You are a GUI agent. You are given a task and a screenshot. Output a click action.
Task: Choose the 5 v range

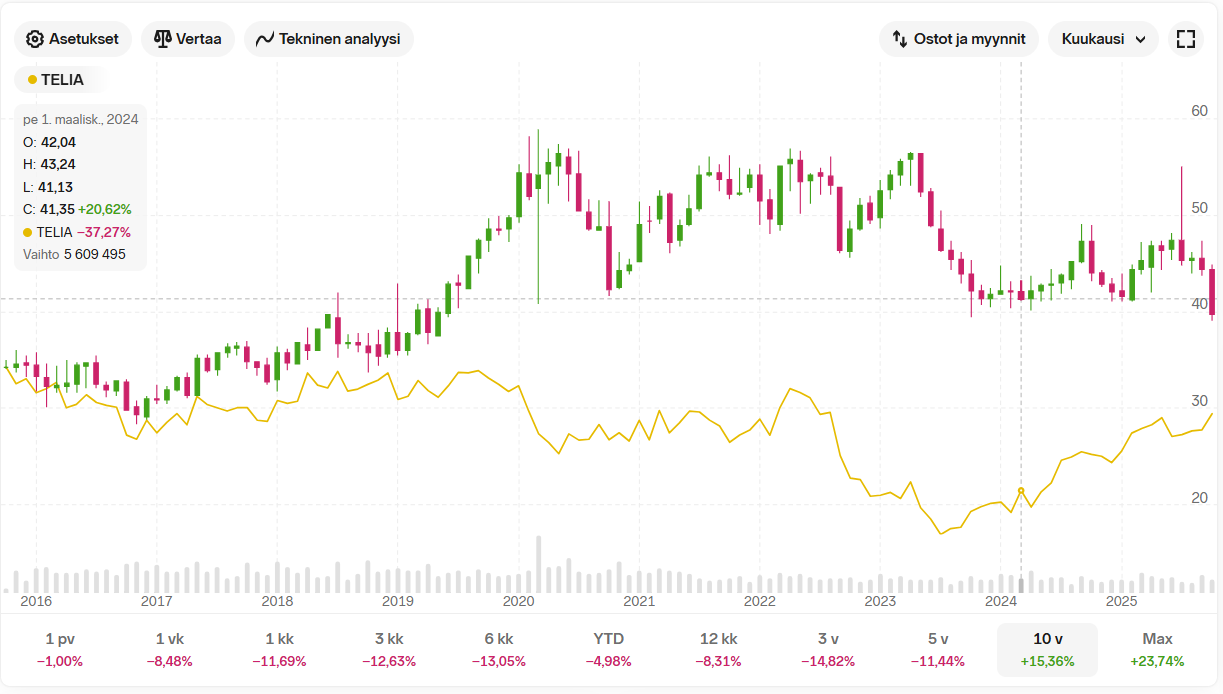click(938, 649)
